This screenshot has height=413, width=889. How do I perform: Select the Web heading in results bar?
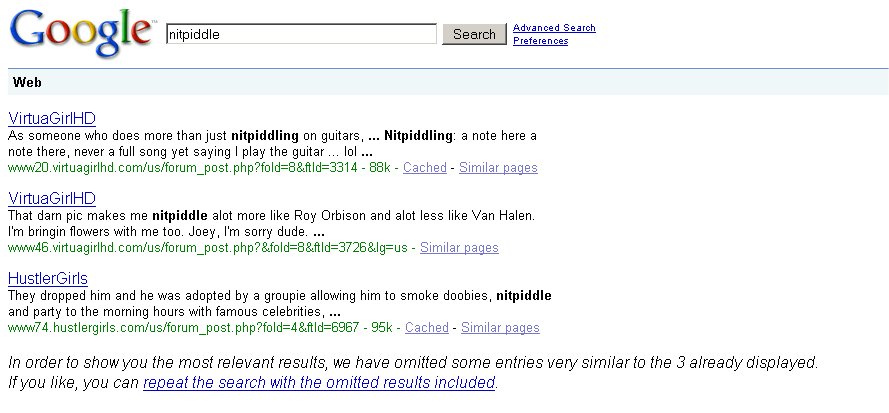(27, 83)
